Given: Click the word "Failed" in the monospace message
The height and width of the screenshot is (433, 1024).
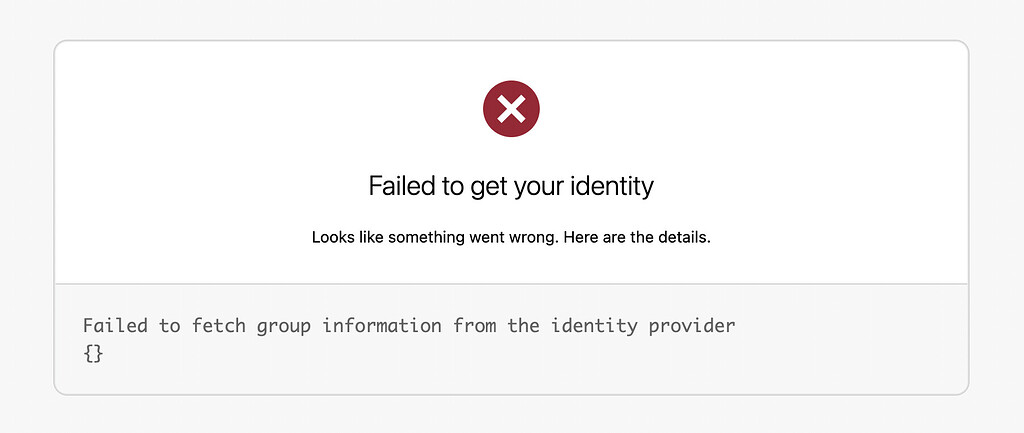Looking at the screenshot, I should pos(115,326).
